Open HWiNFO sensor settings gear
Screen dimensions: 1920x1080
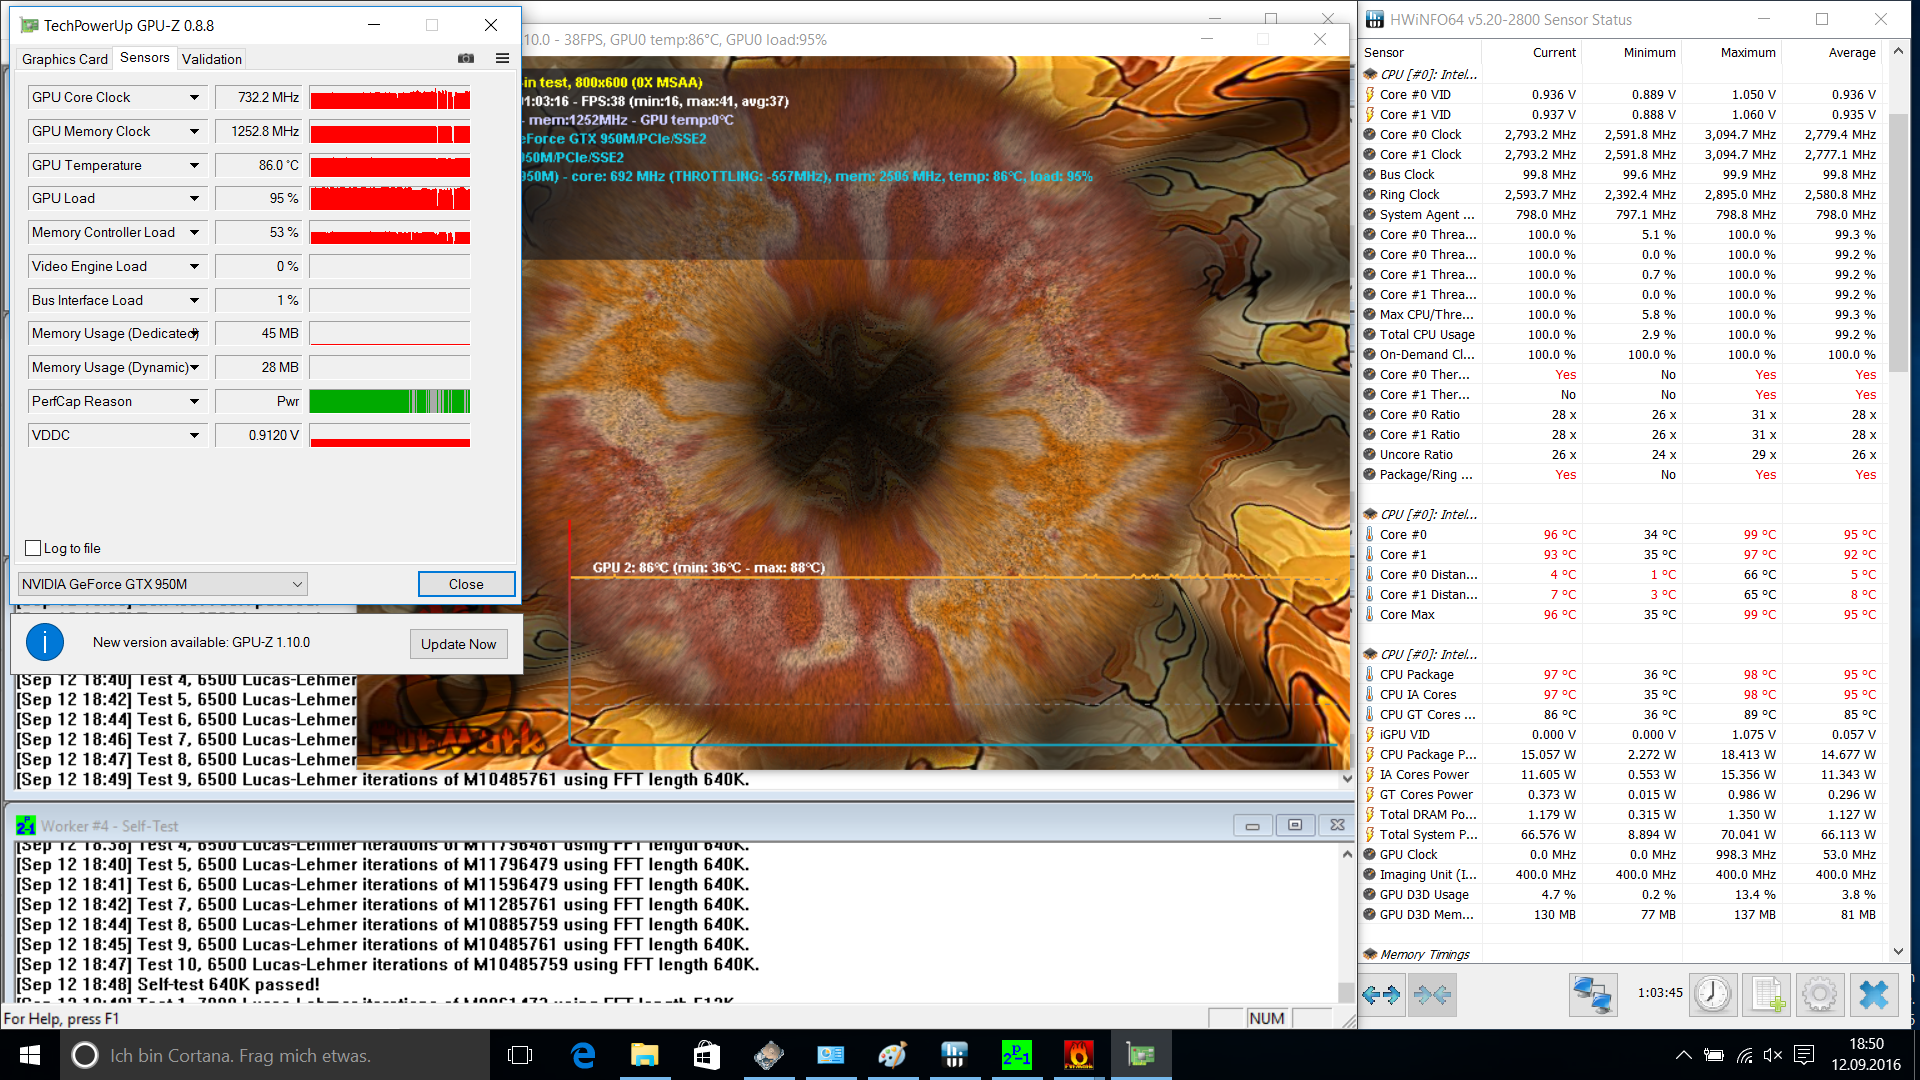[x=1819, y=994]
